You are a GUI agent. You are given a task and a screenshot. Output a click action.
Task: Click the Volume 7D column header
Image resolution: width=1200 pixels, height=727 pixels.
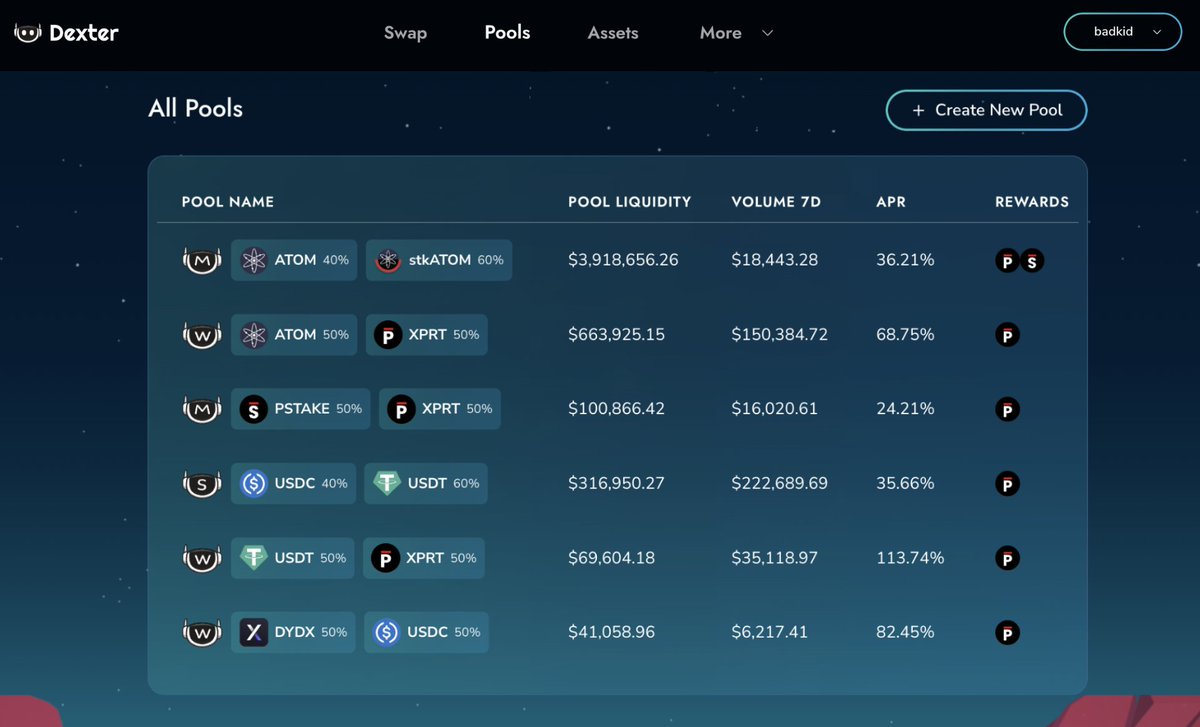click(776, 202)
